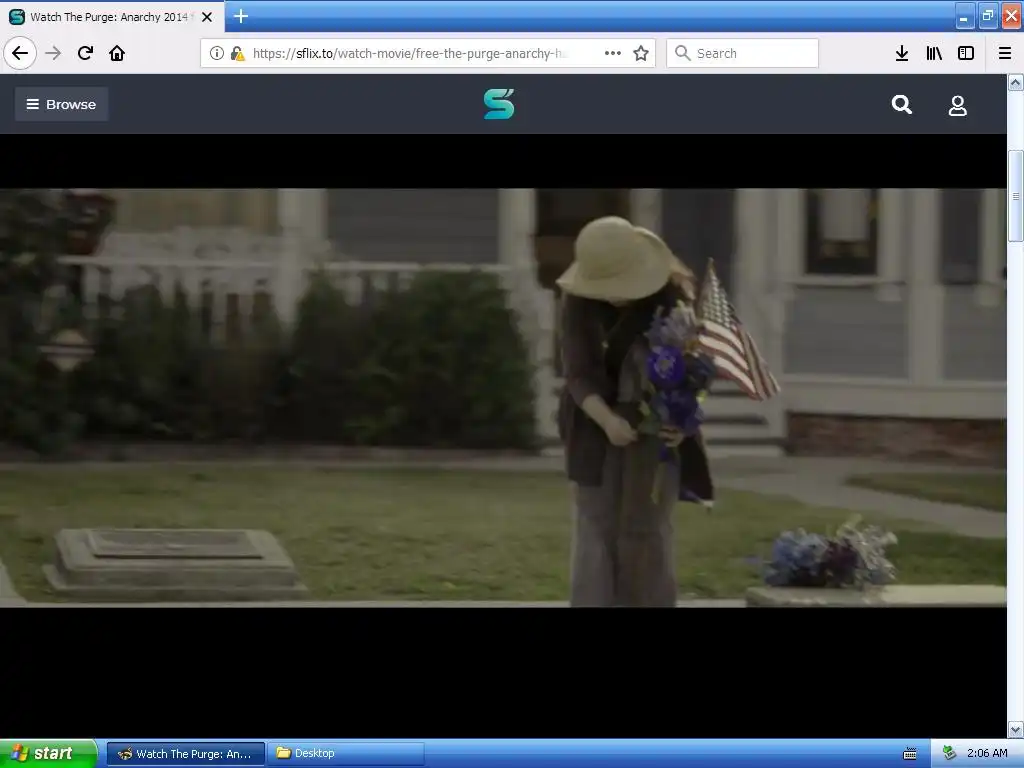Open the Windows start menu

(x=48, y=753)
